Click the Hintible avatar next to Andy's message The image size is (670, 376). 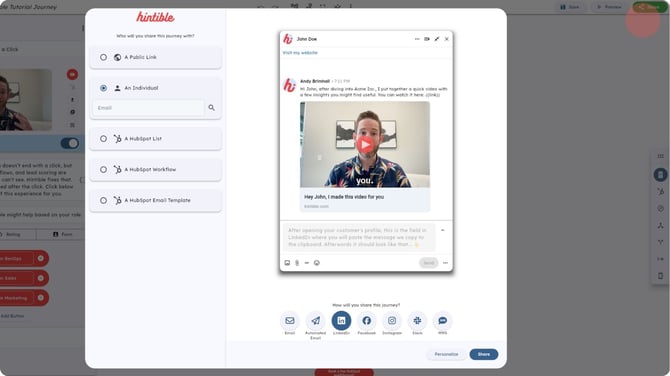pyautogui.click(x=289, y=85)
